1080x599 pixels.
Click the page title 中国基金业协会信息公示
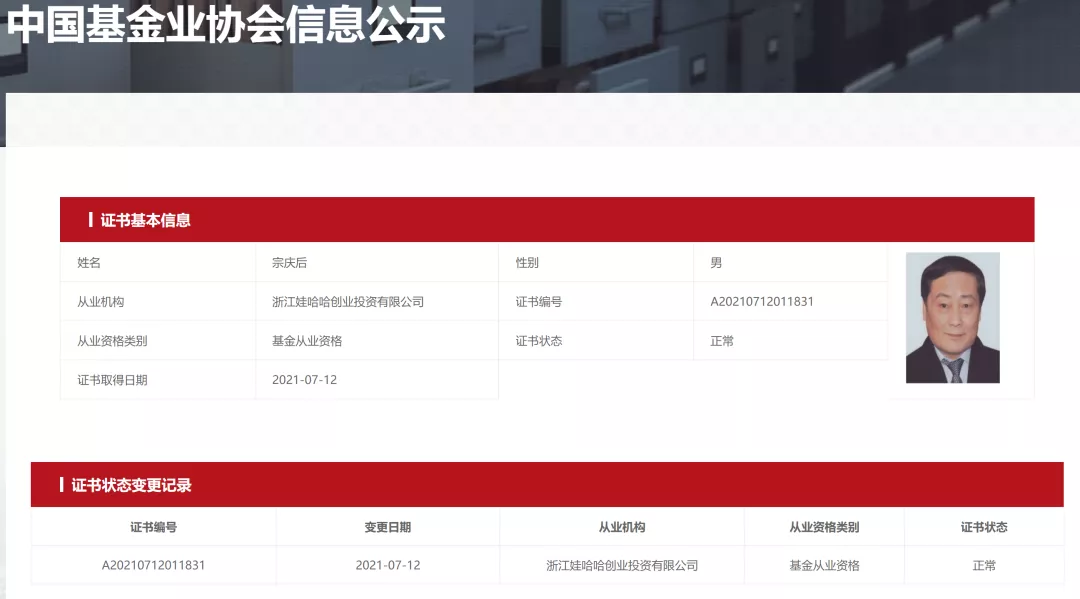point(226,24)
